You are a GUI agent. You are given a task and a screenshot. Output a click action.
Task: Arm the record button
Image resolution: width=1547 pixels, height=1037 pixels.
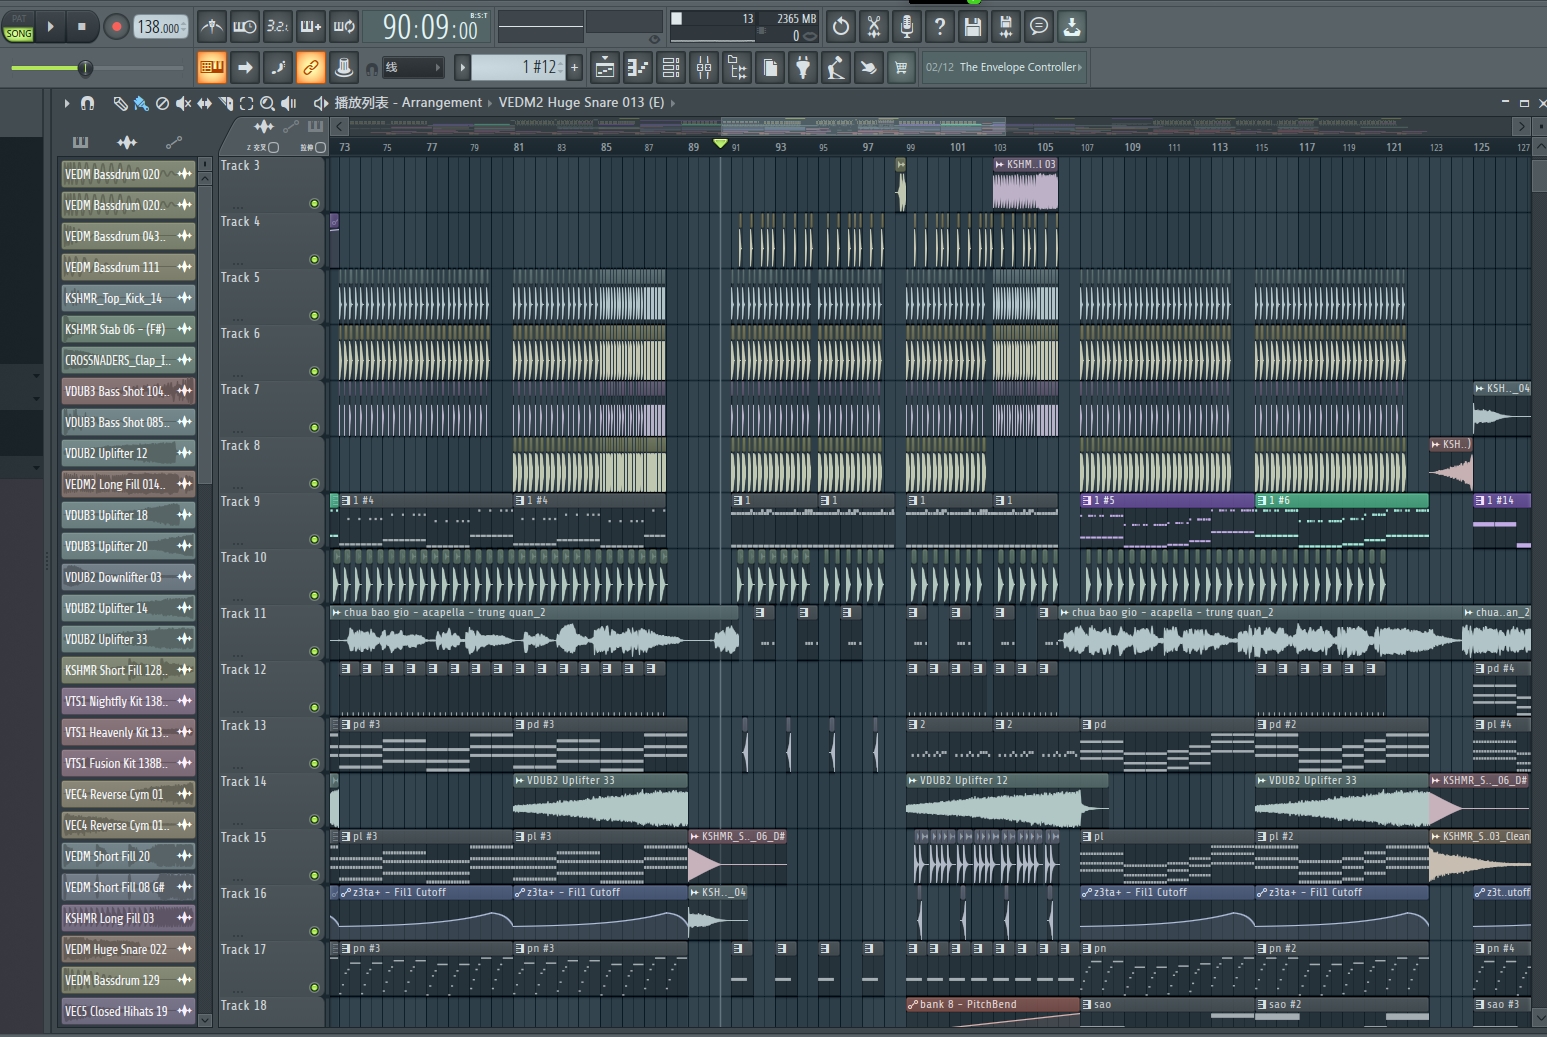click(x=116, y=27)
